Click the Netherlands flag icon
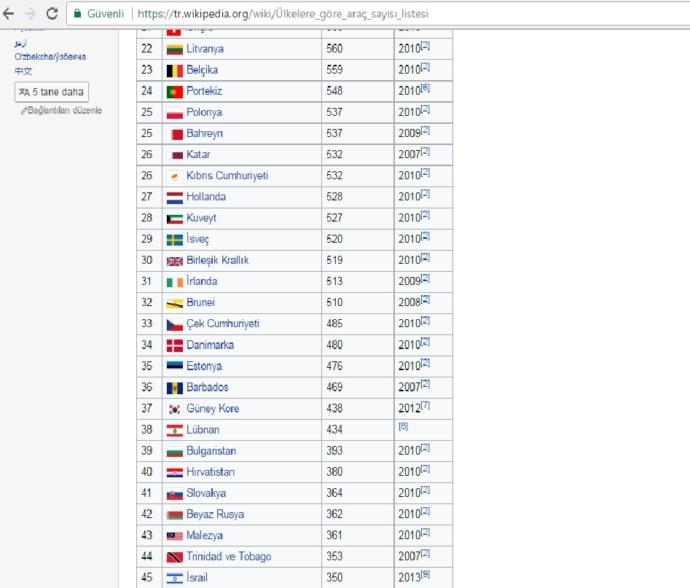Image resolution: width=690 pixels, height=588 pixels. [175, 198]
